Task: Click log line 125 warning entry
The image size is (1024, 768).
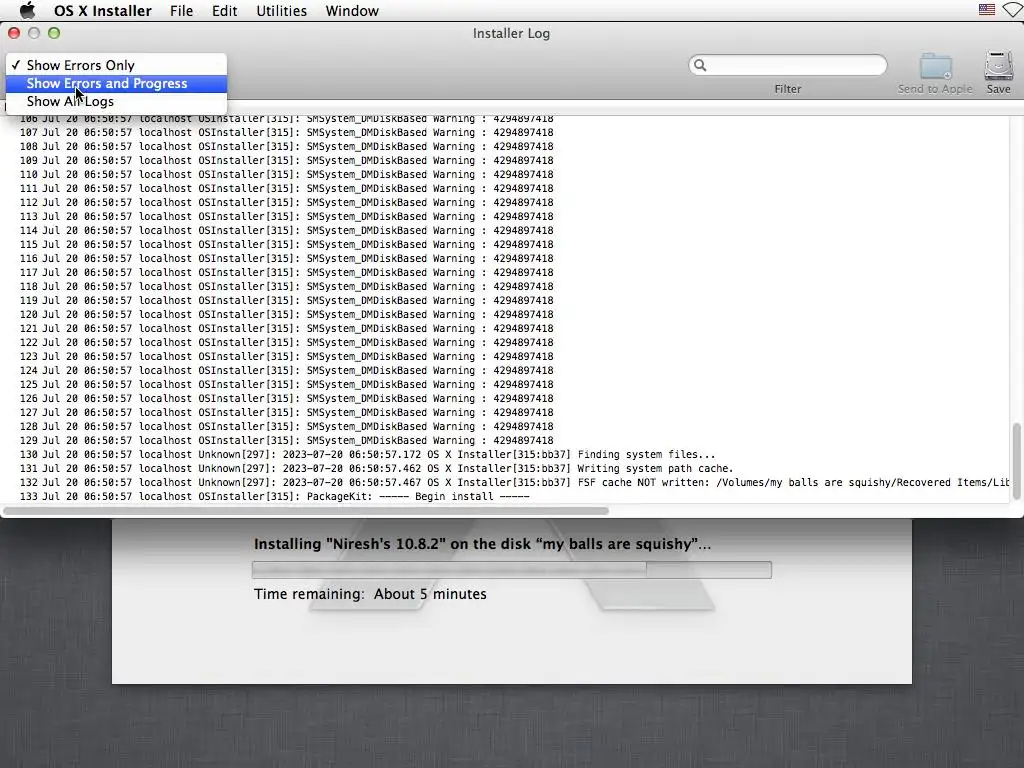Action: pos(287,385)
